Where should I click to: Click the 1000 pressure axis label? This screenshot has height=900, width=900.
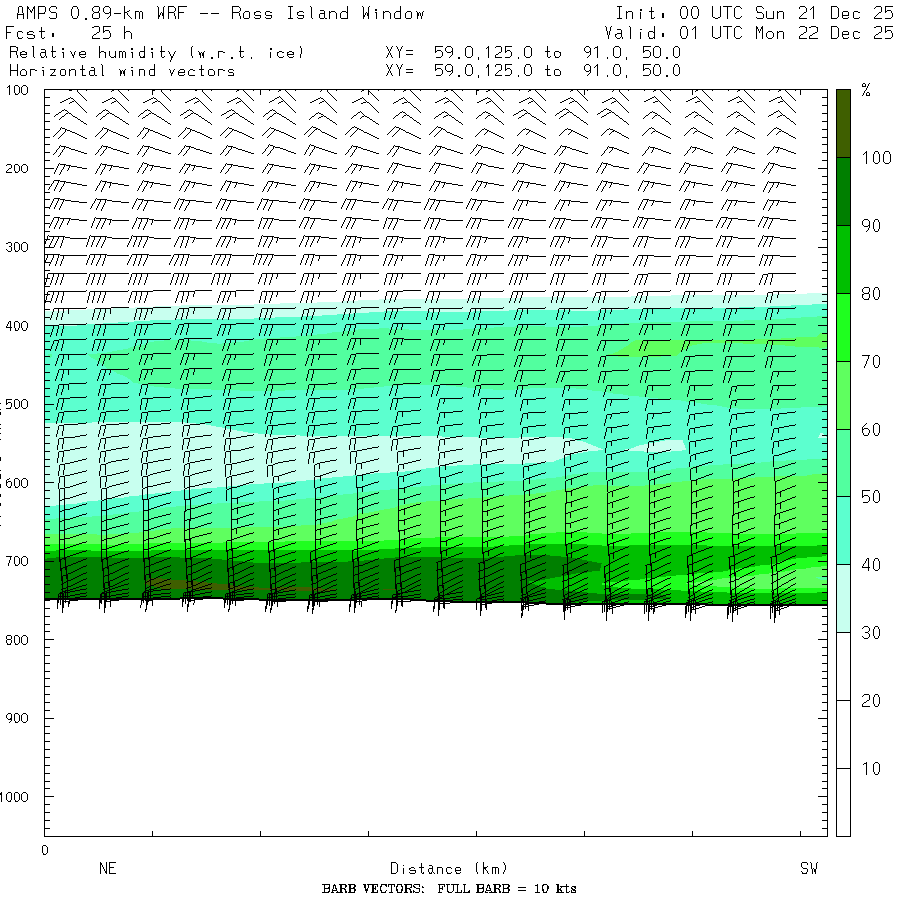(14, 797)
